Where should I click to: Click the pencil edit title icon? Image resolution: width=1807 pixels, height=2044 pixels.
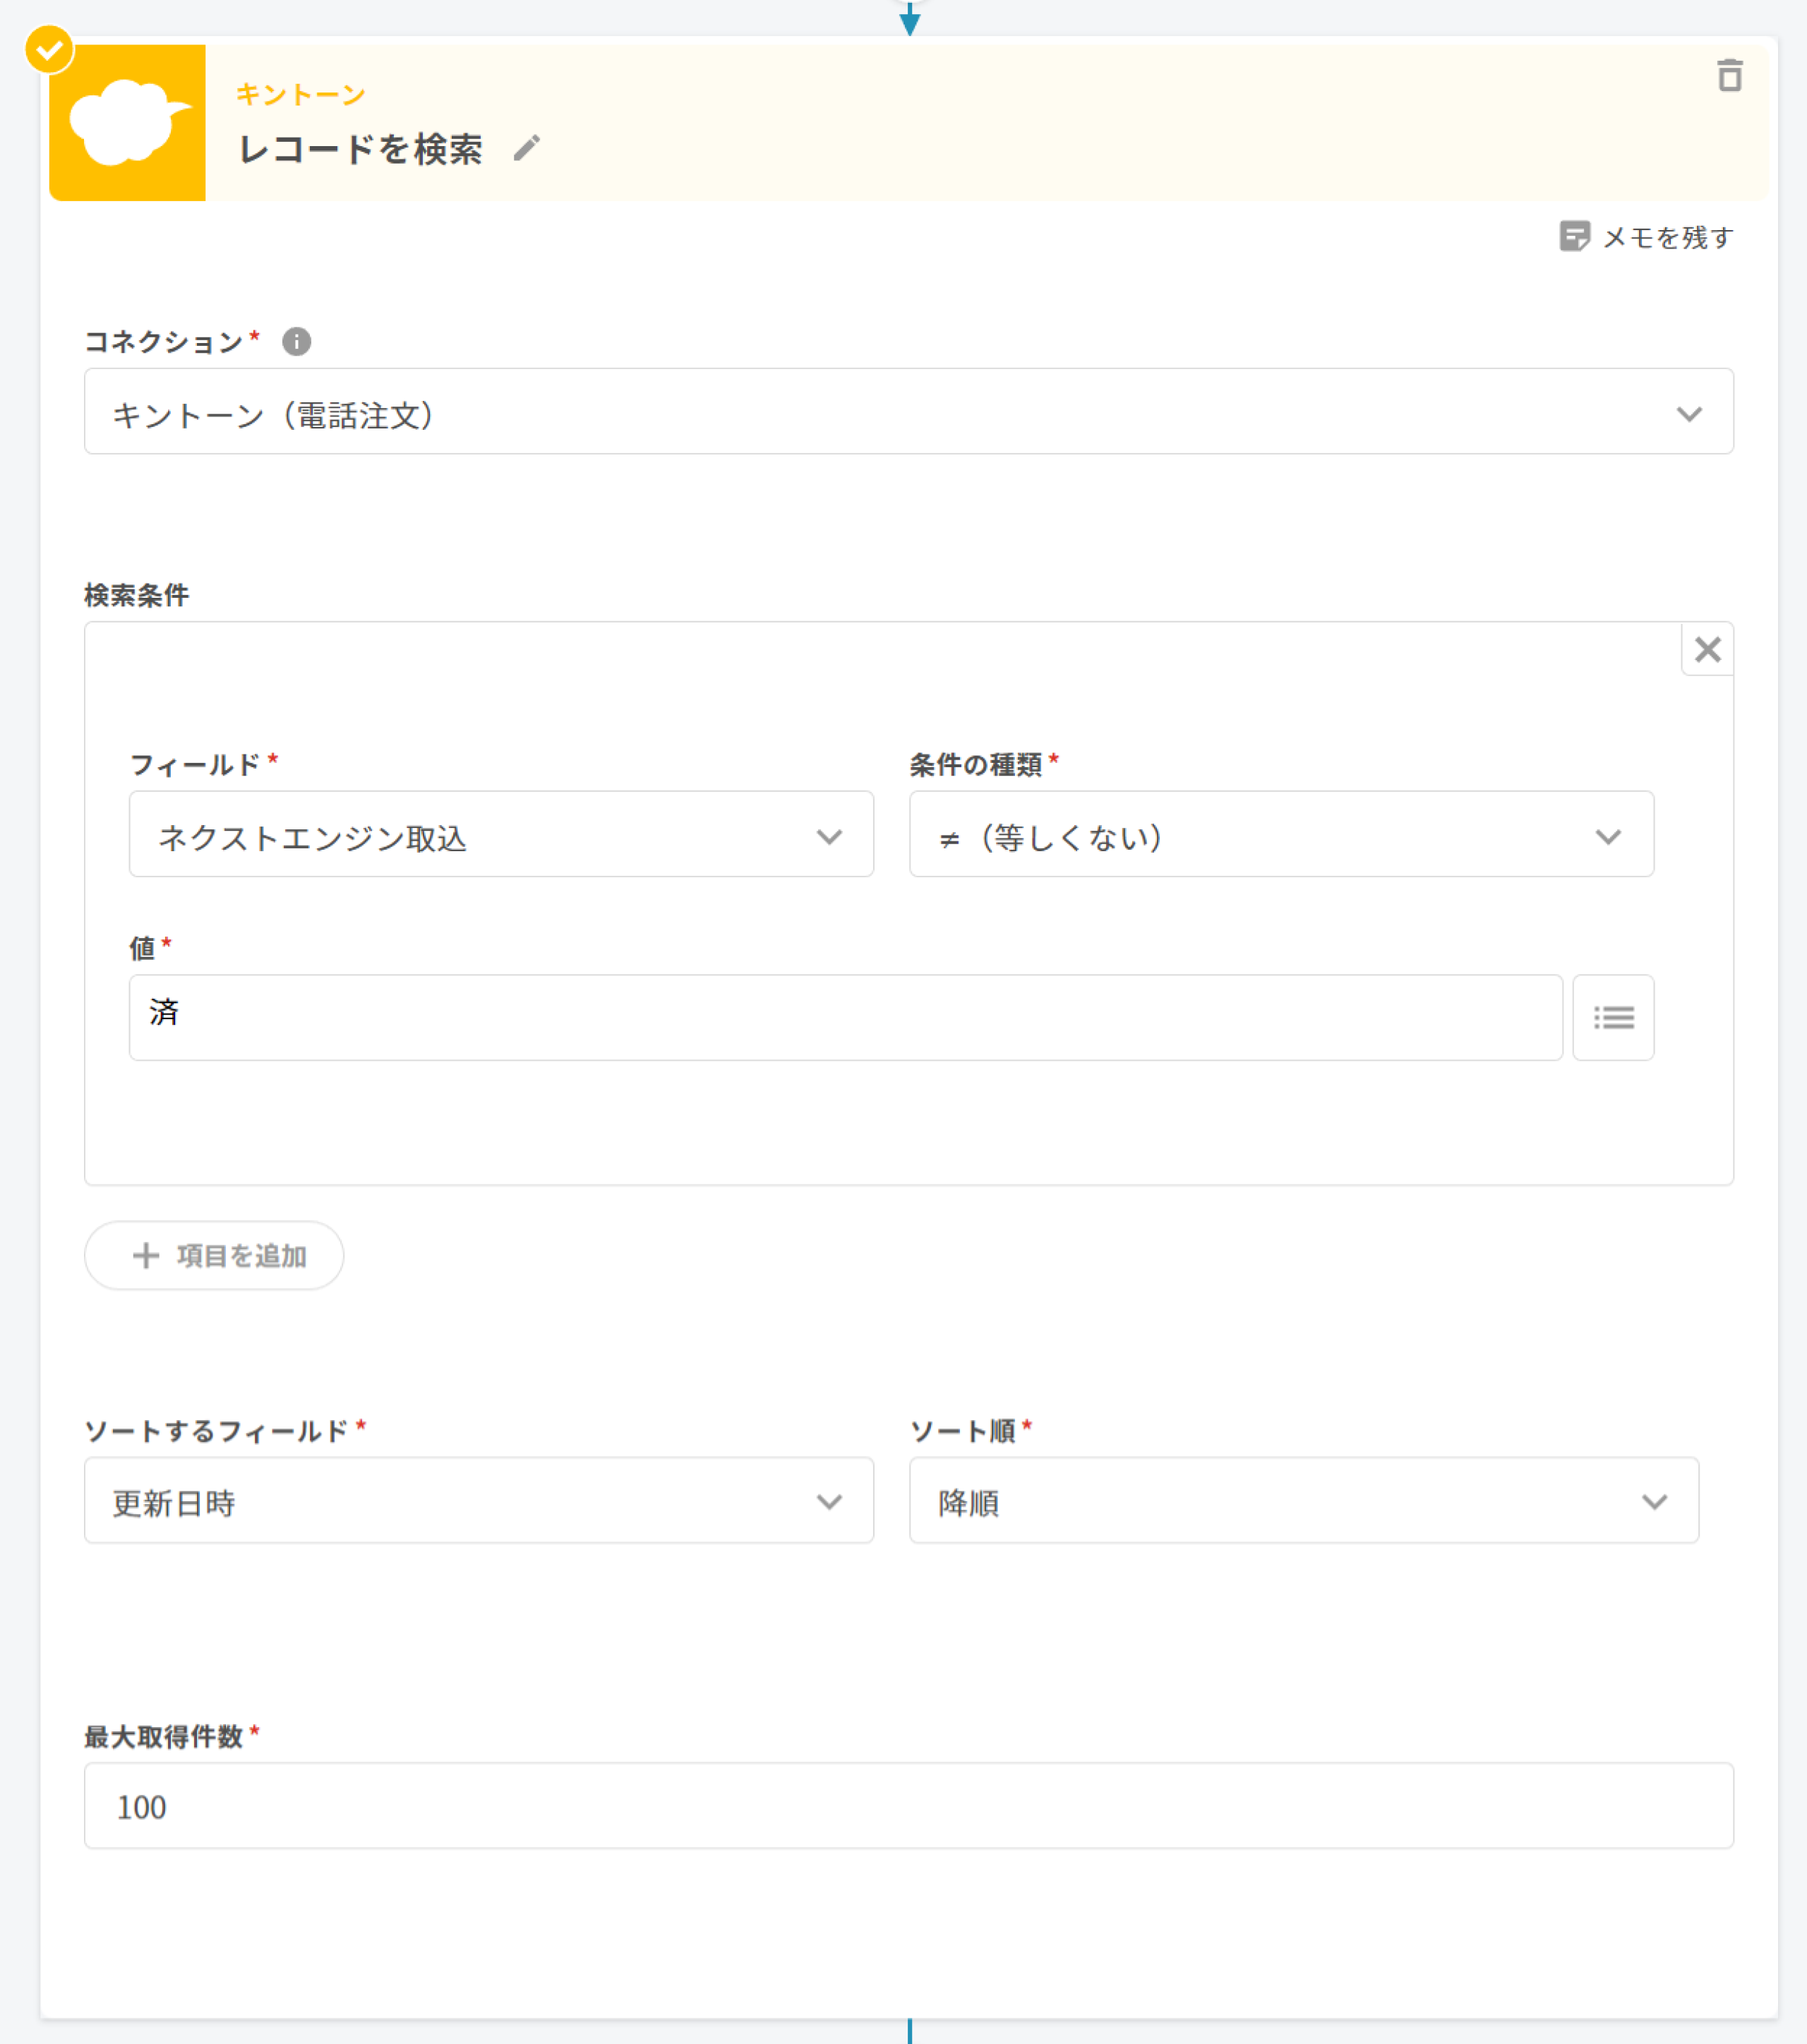click(527, 148)
